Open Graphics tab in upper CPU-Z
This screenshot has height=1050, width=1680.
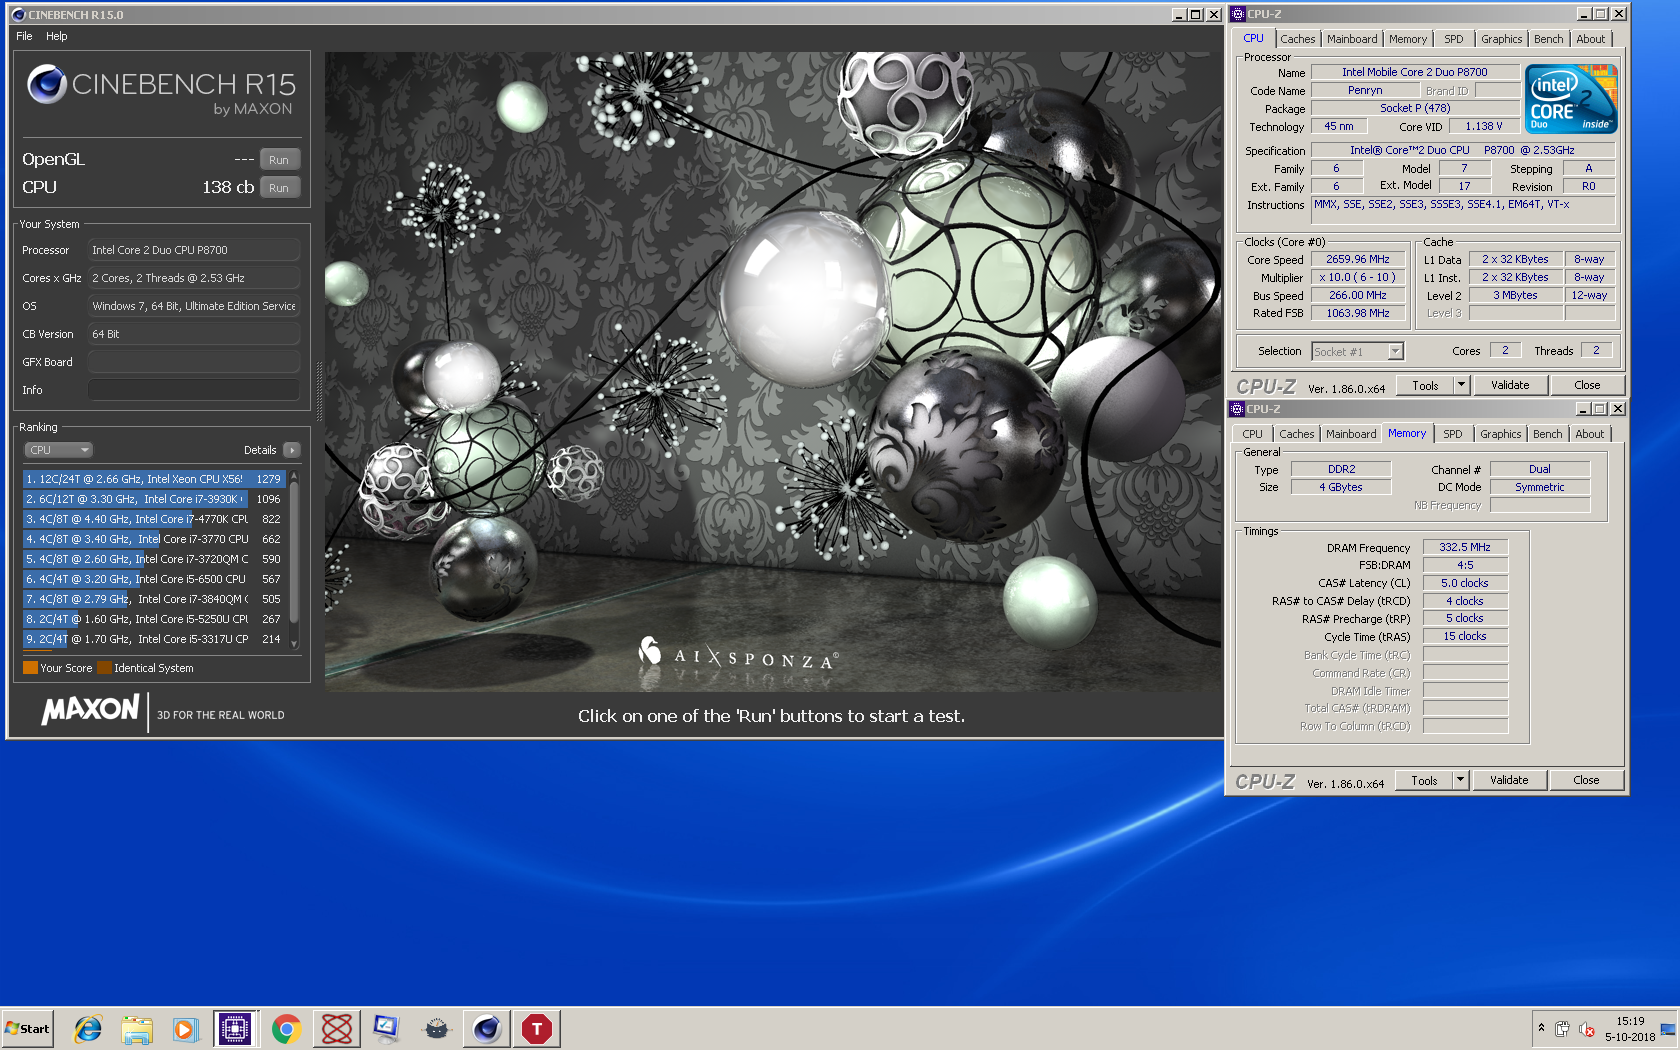pos(1502,39)
